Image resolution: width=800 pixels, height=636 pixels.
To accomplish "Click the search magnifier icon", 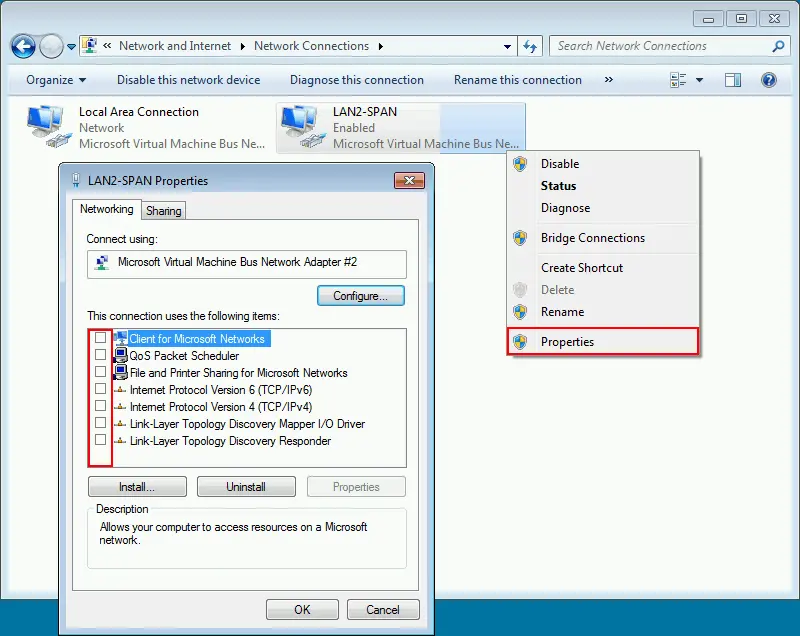I will tap(778, 46).
